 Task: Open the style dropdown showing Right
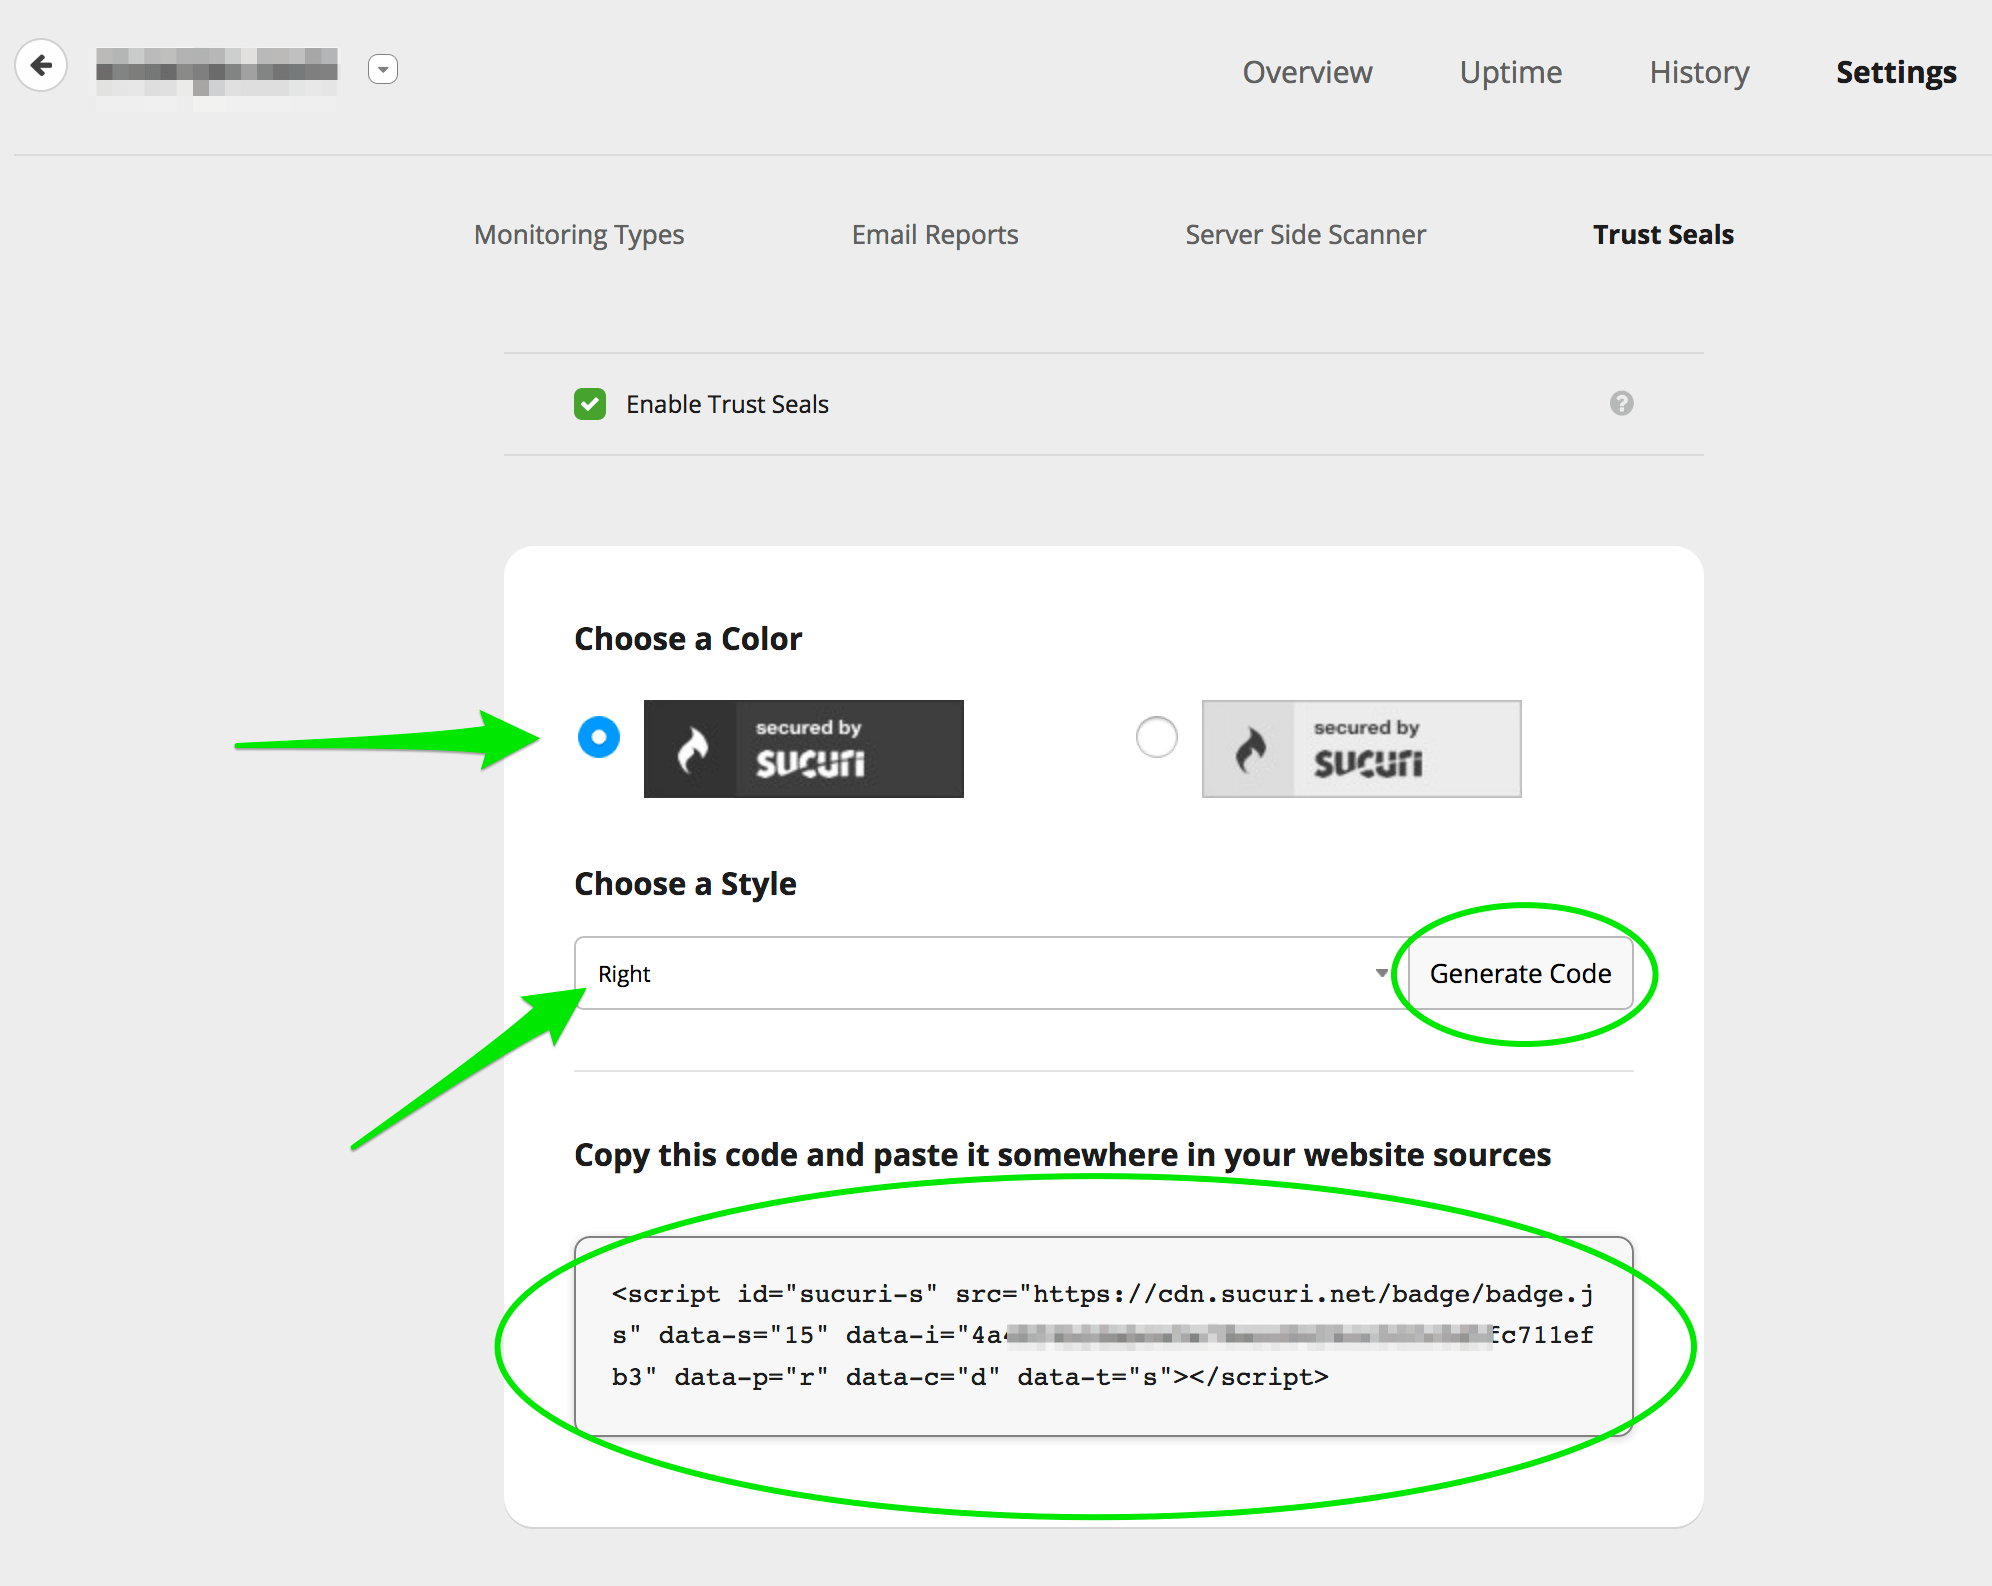(x=991, y=973)
